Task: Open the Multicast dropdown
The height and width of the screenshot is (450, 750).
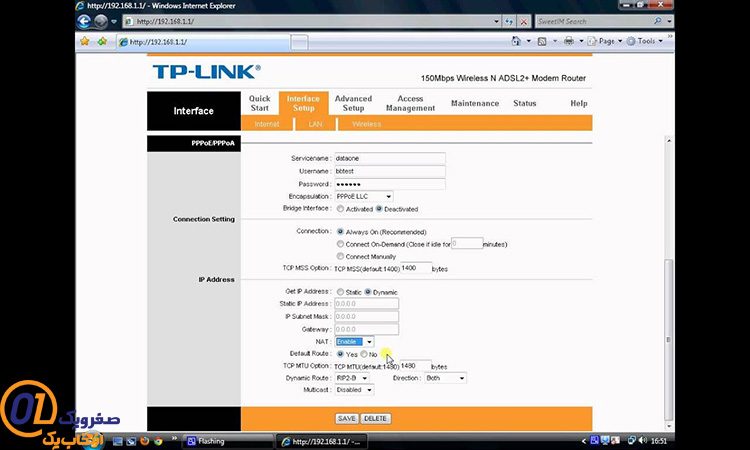Action: [x=354, y=390]
